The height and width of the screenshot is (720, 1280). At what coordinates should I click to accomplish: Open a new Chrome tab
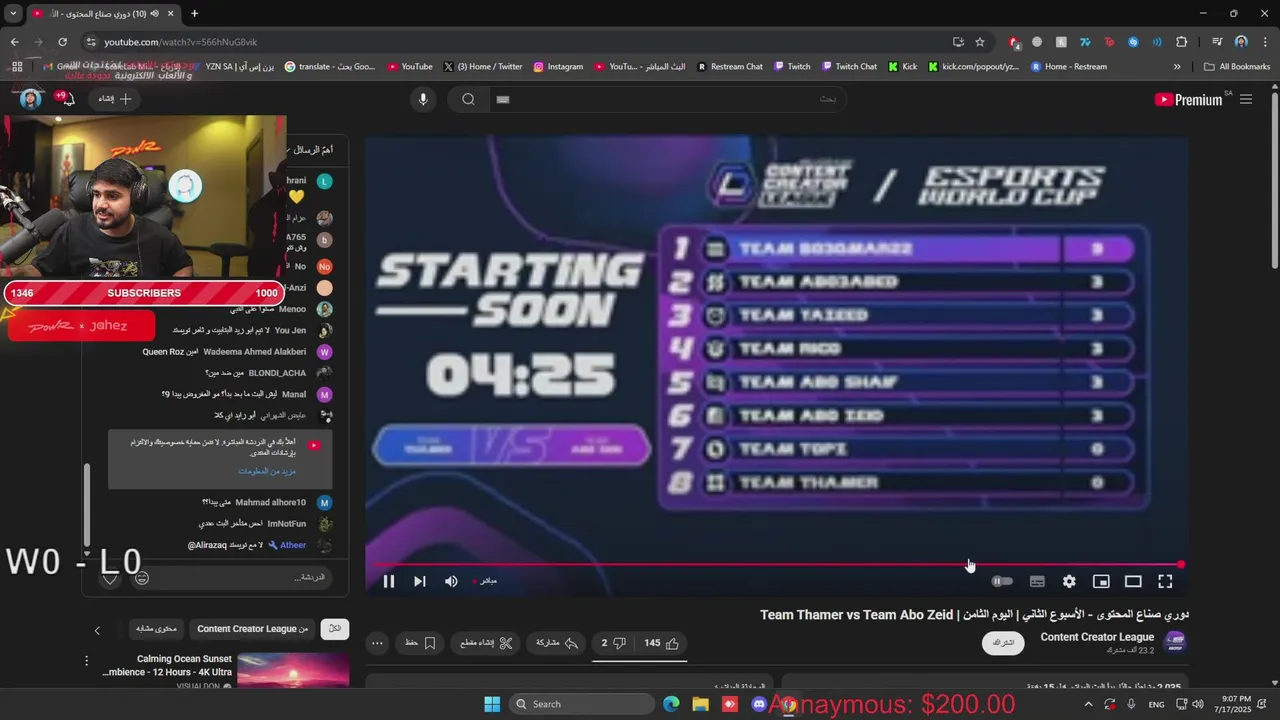[194, 14]
